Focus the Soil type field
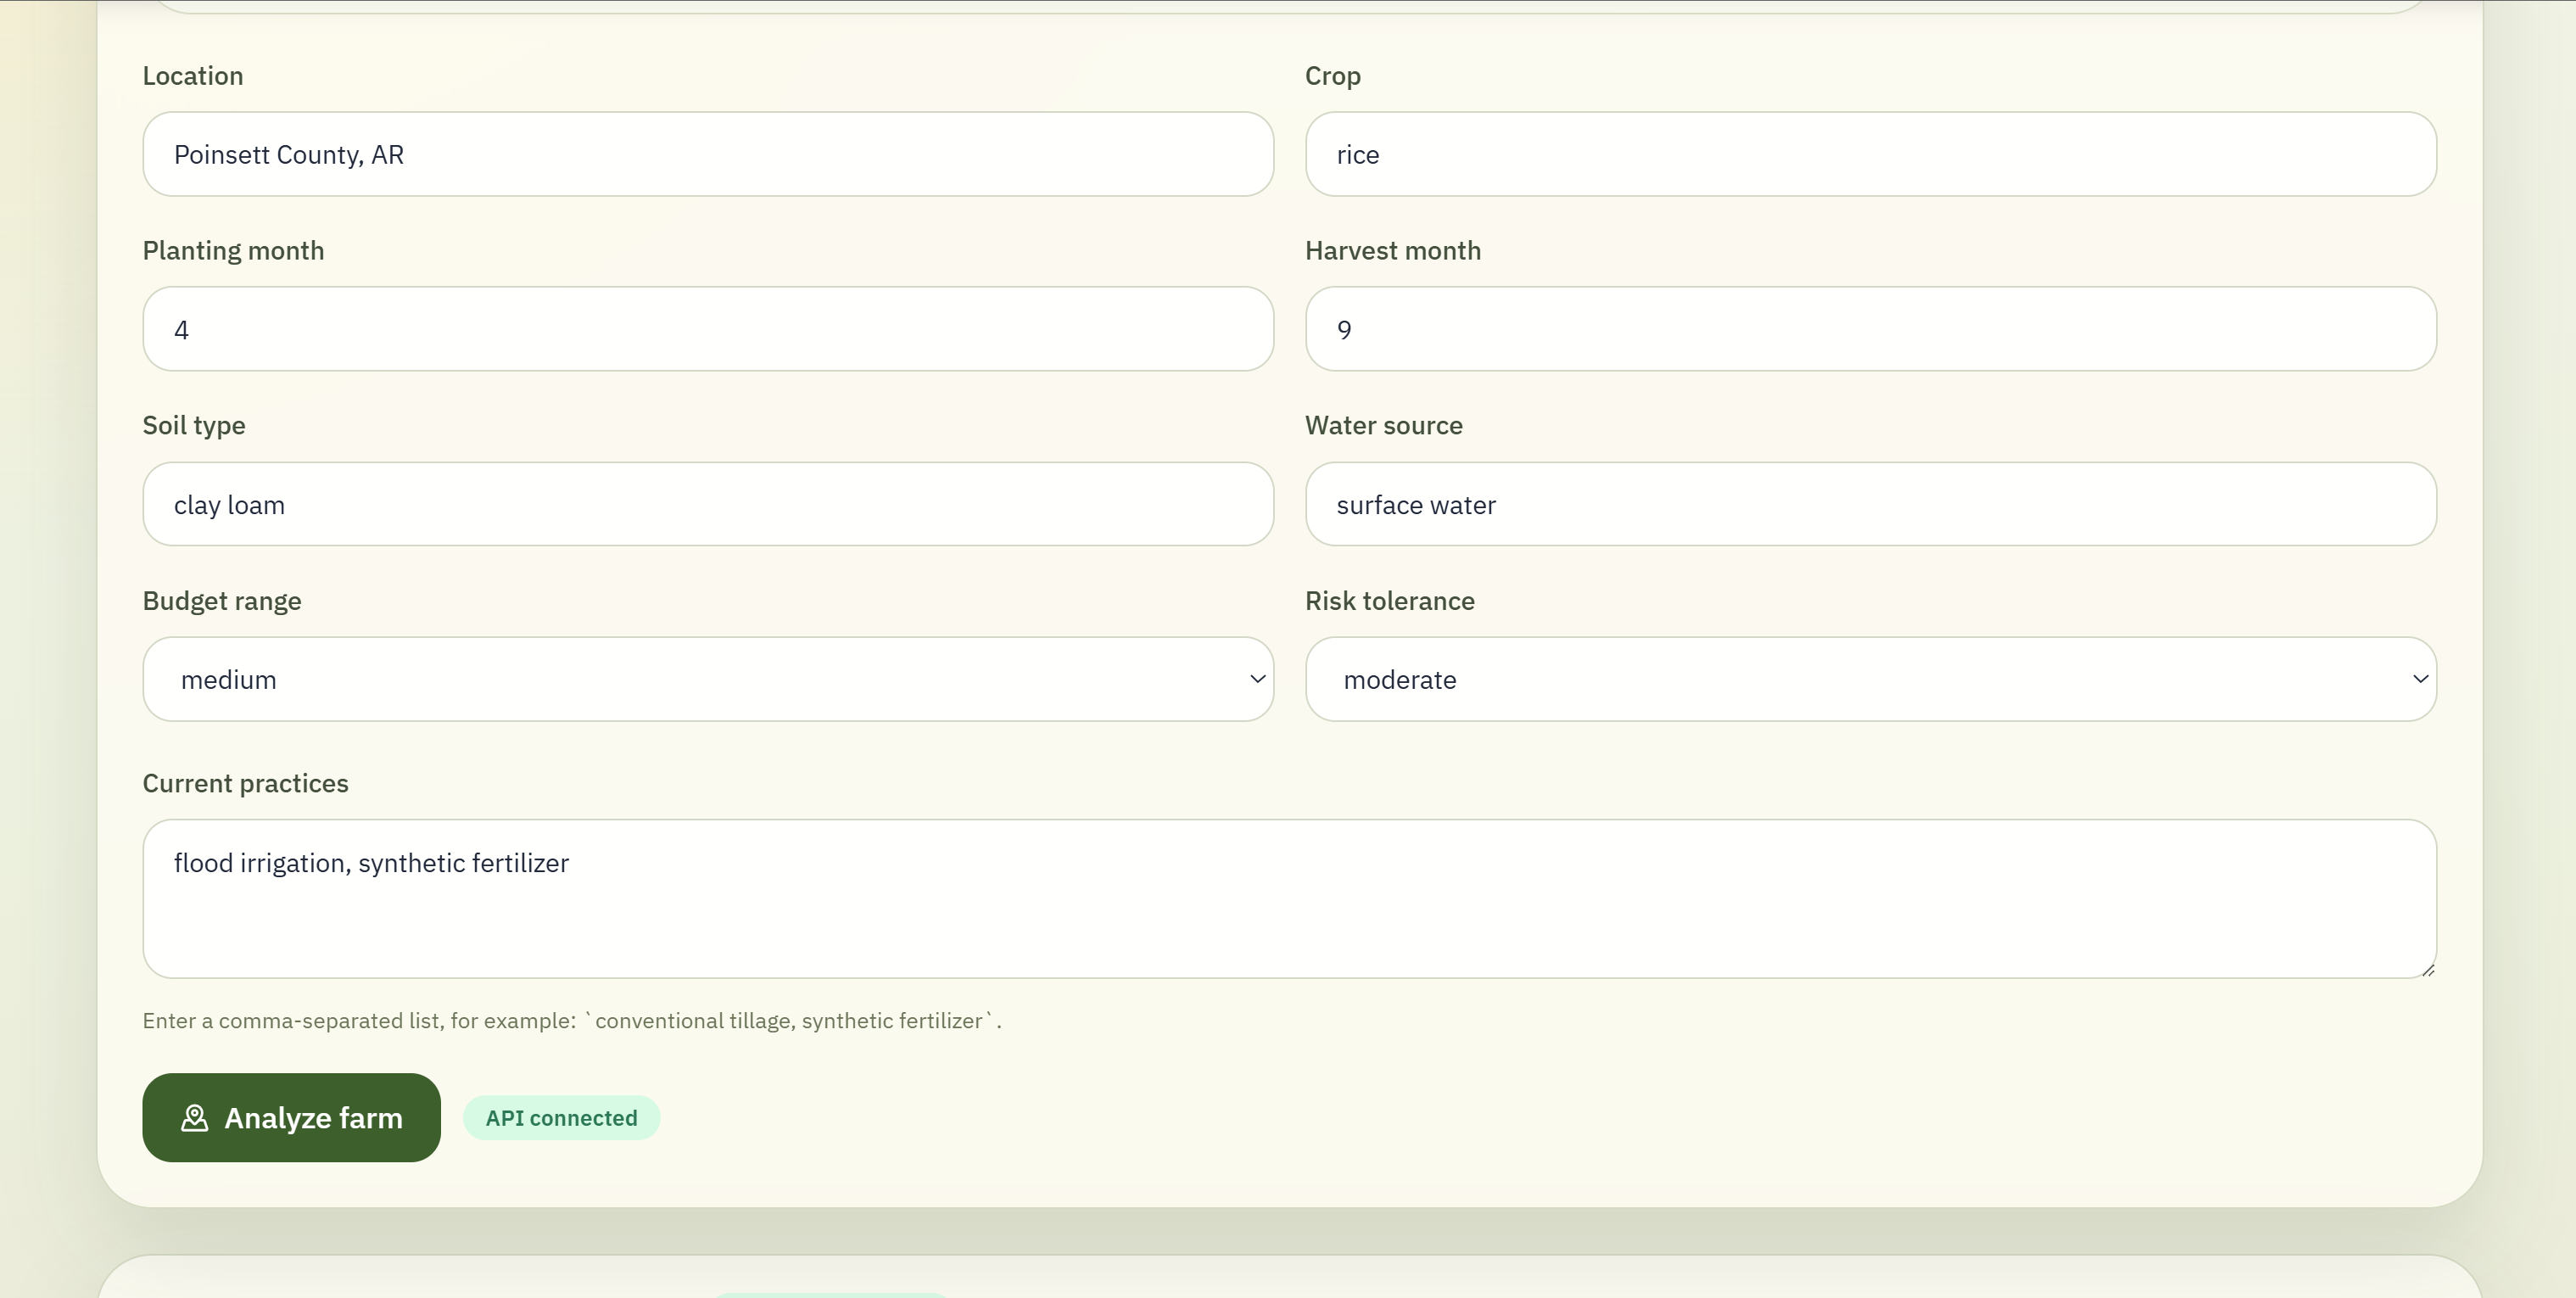 click(x=707, y=504)
